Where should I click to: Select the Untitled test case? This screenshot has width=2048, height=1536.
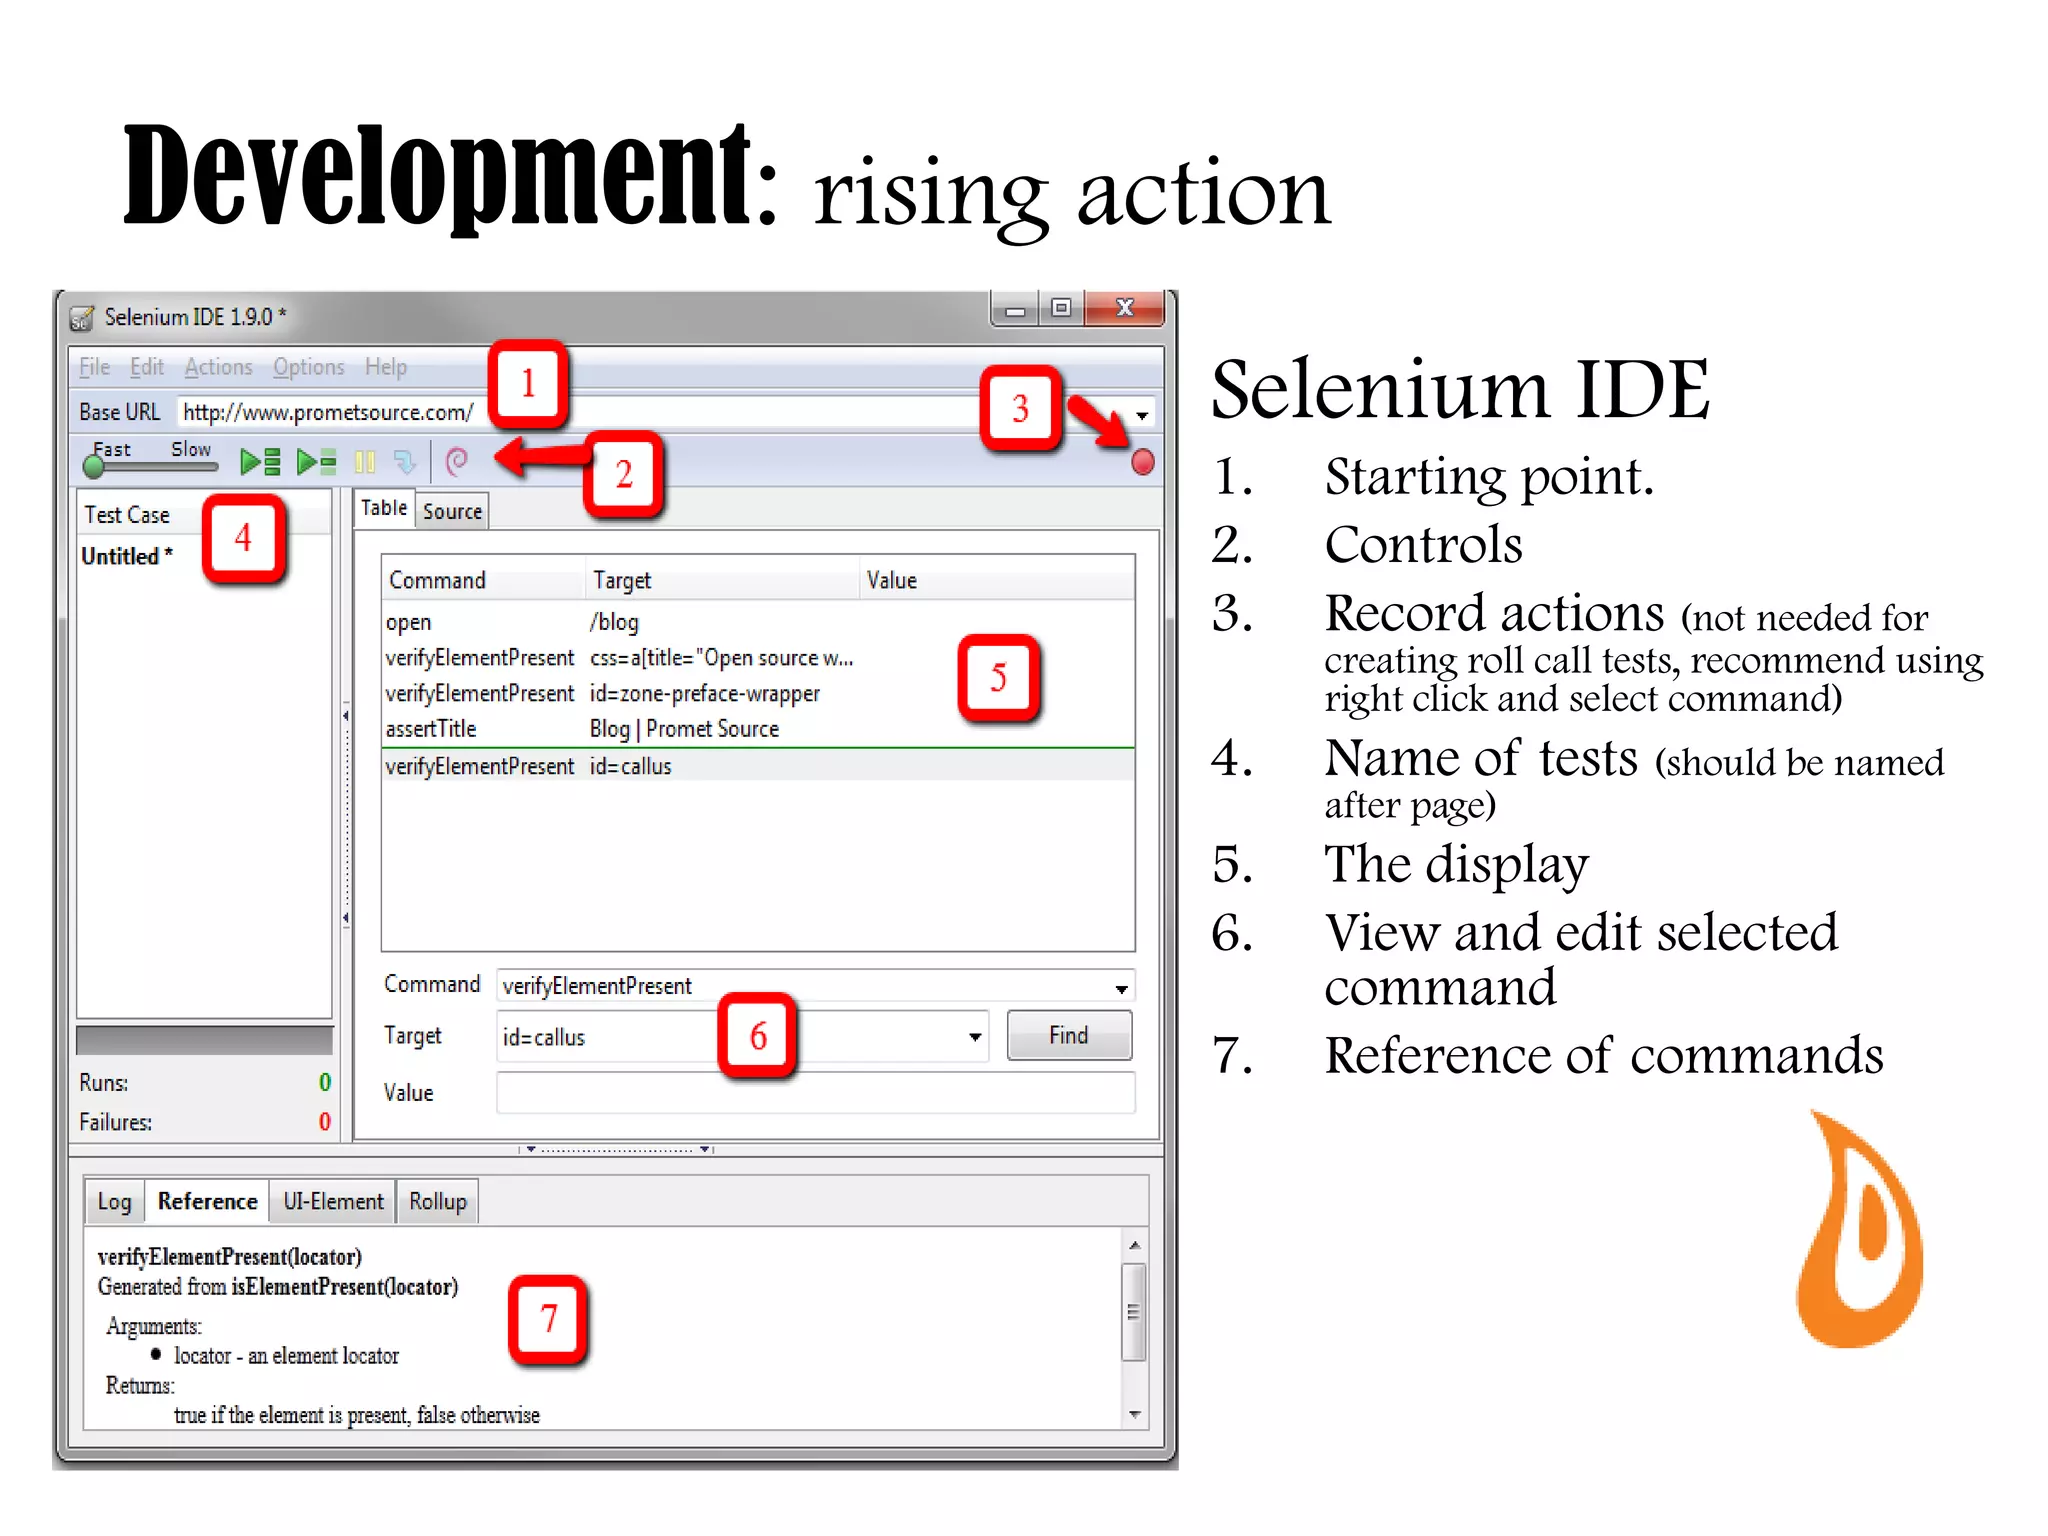tap(203, 557)
